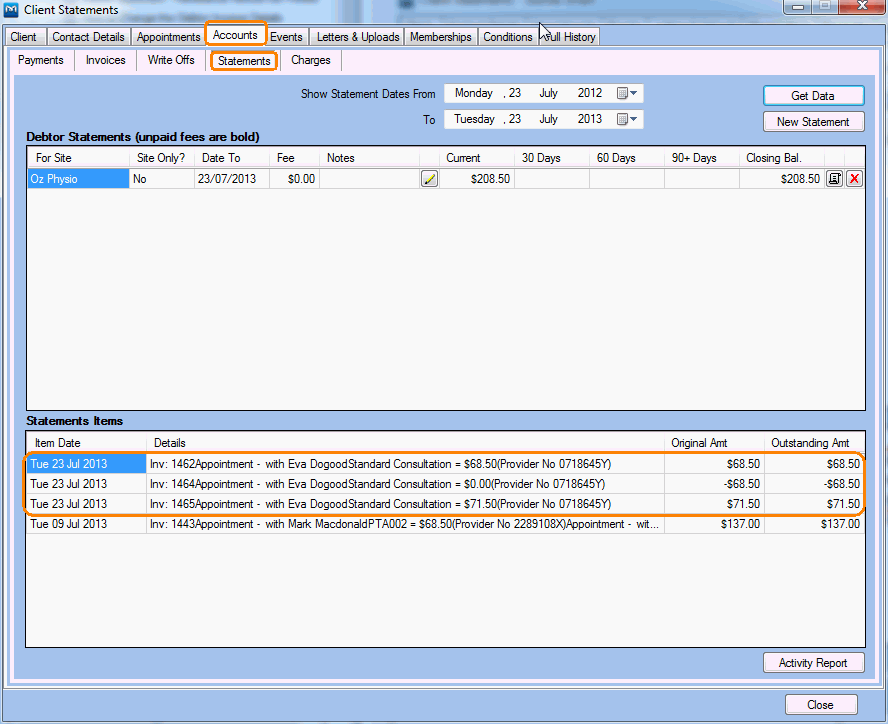Screen dimensions: 888x724
Task: Open calendar picker for the To date
Action: click(620, 119)
